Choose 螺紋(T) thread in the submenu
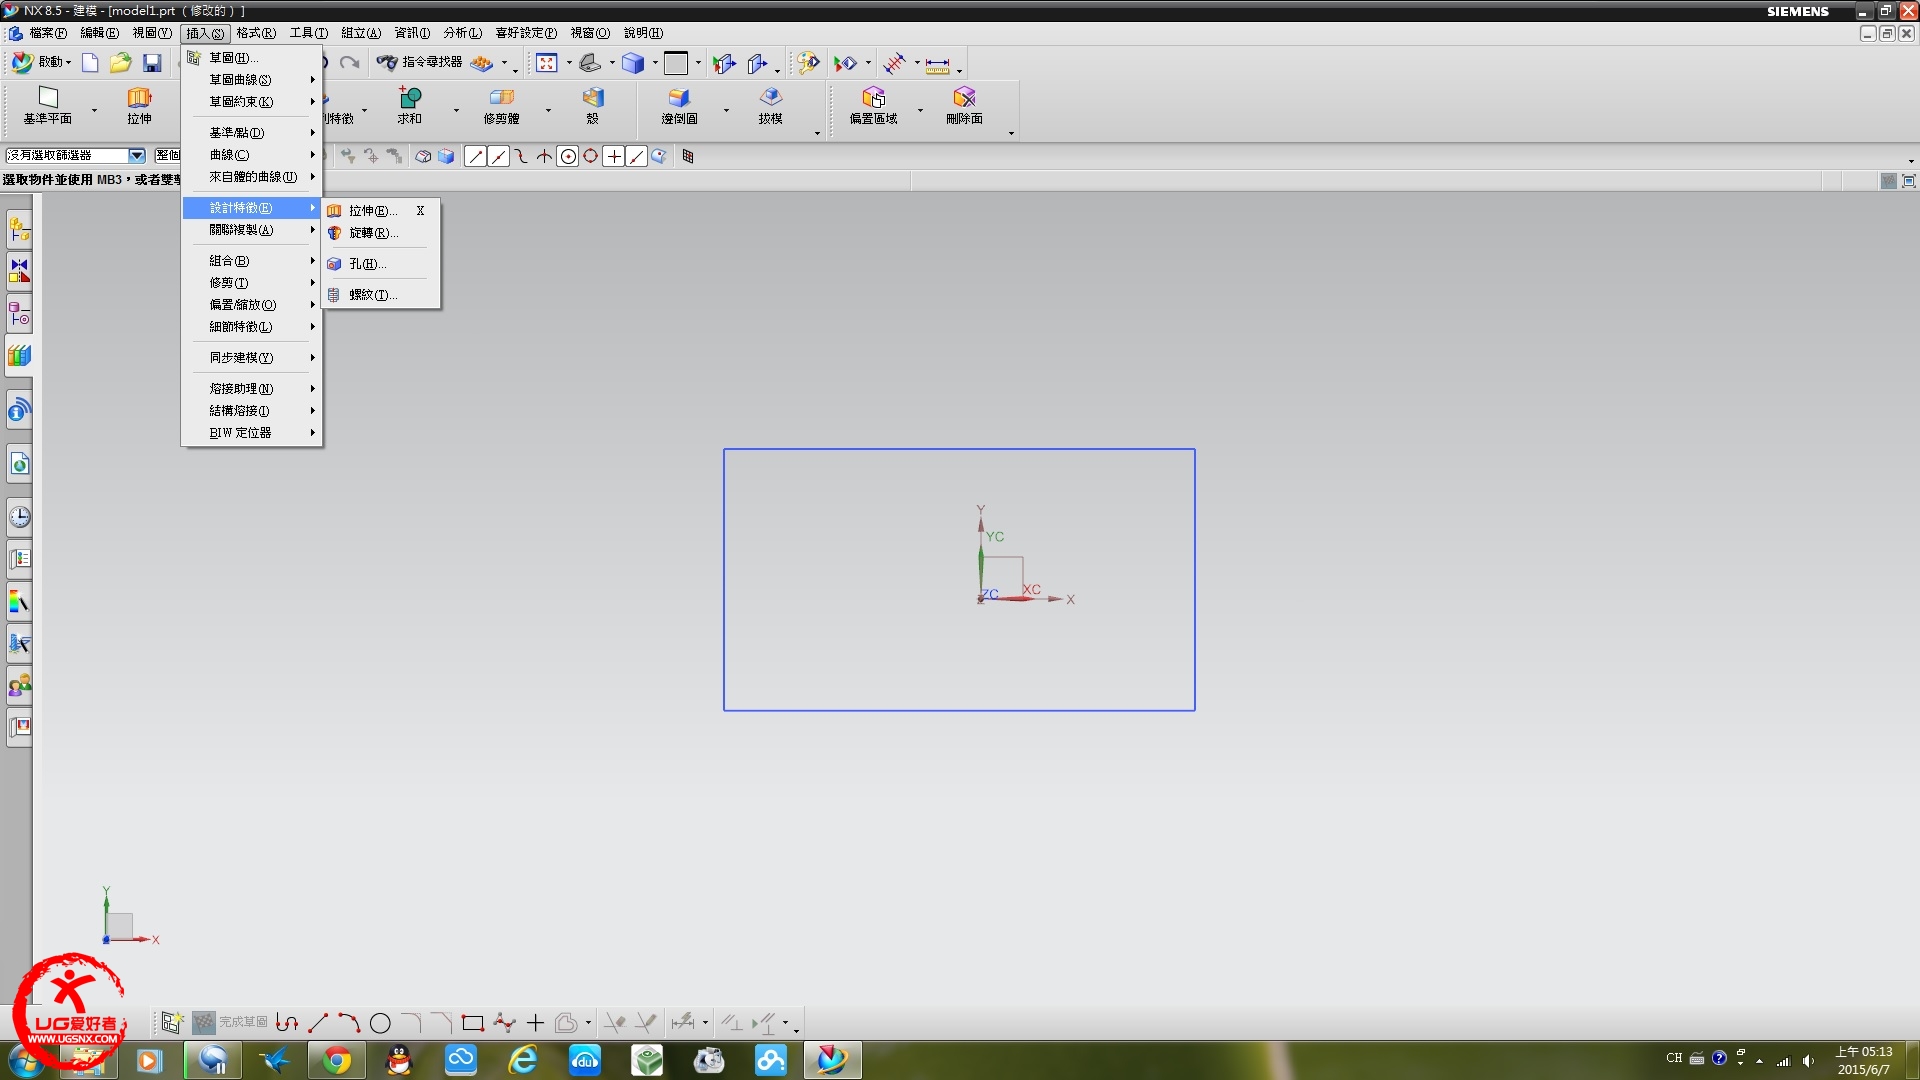Viewport: 1920px width, 1080px height. (x=380, y=295)
